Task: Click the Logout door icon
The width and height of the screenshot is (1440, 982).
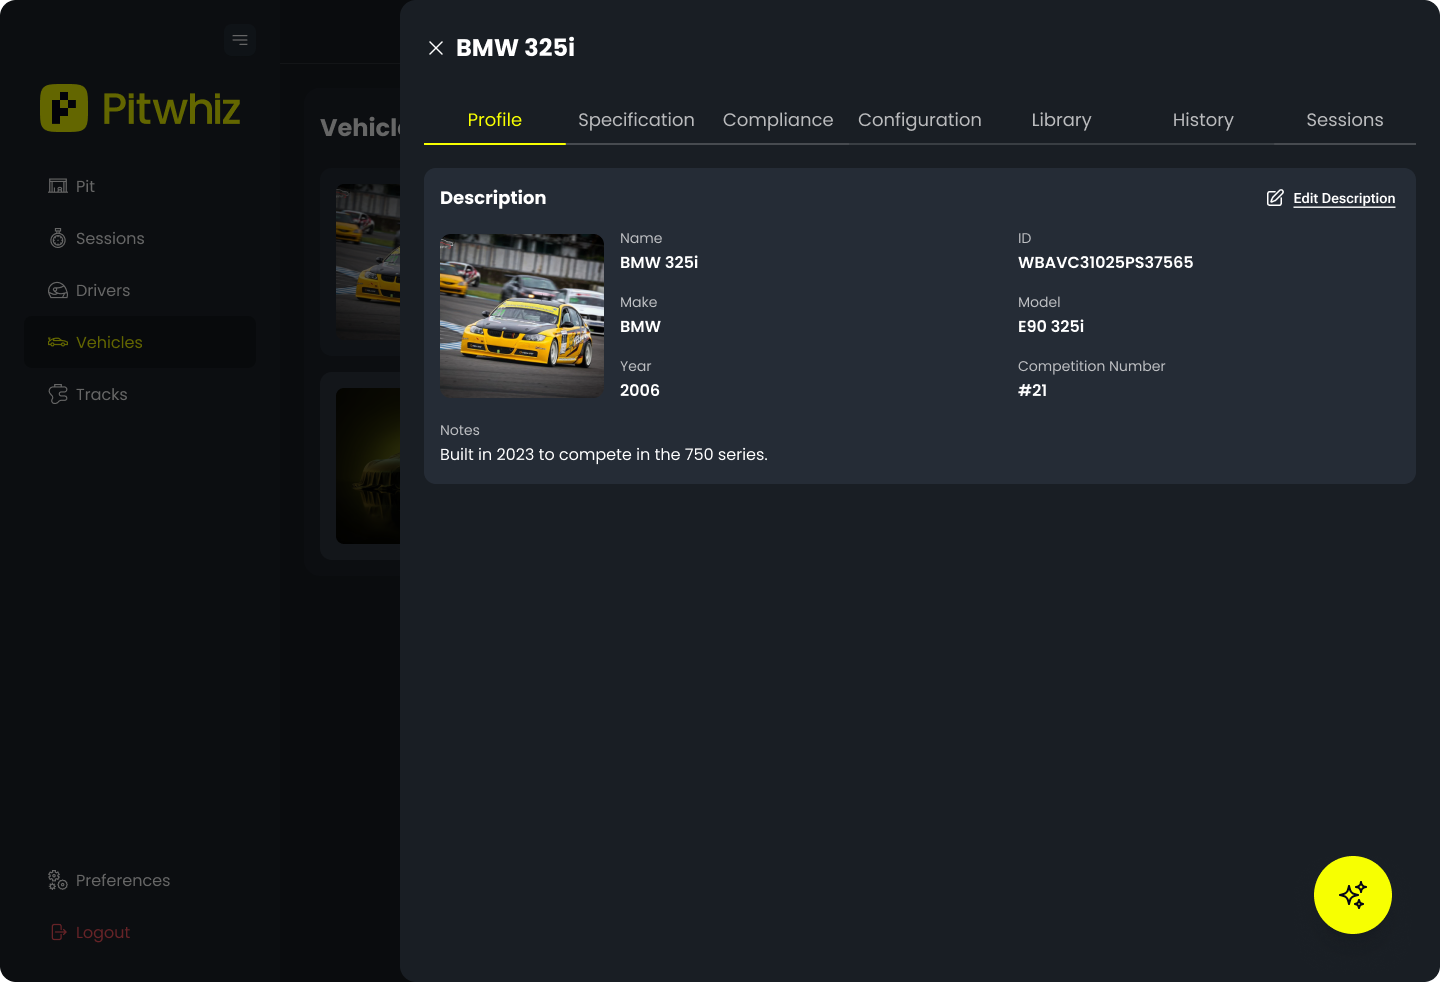Action: [58, 932]
